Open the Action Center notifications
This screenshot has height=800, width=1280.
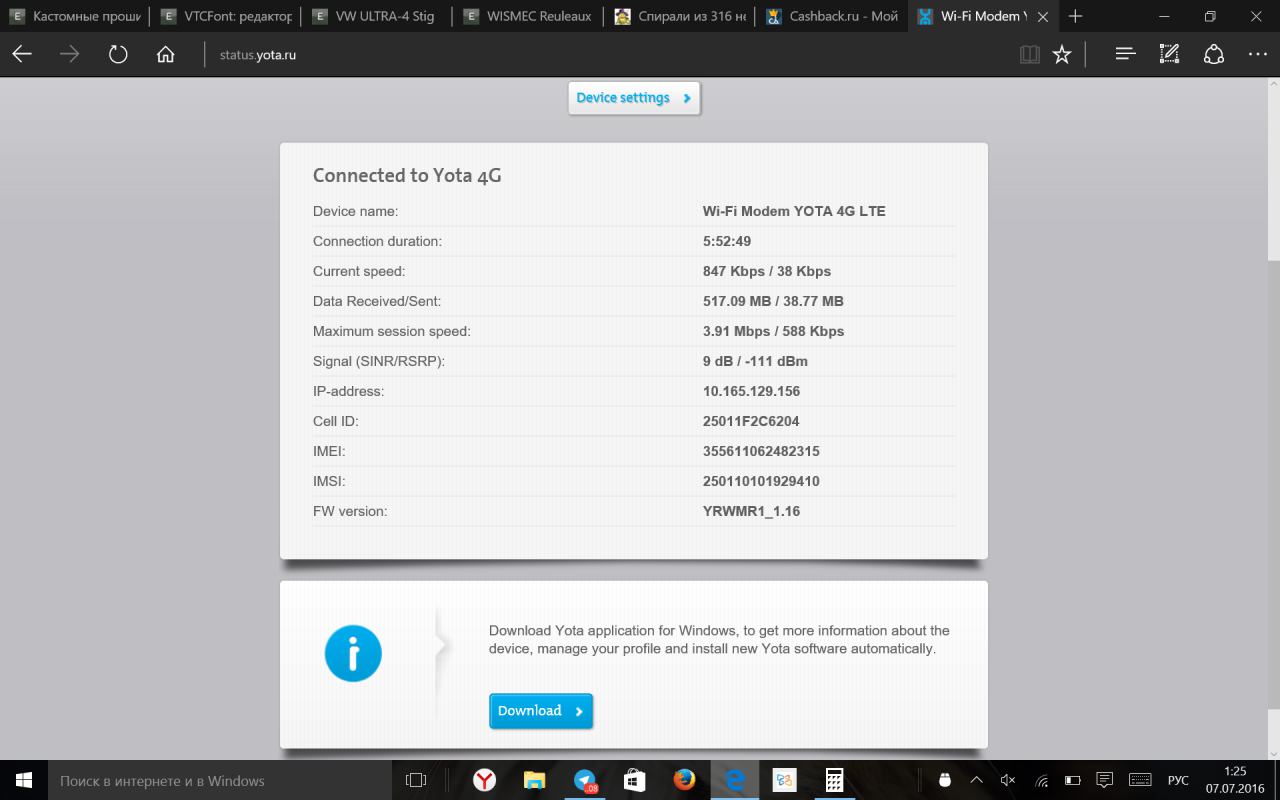pos(1104,780)
